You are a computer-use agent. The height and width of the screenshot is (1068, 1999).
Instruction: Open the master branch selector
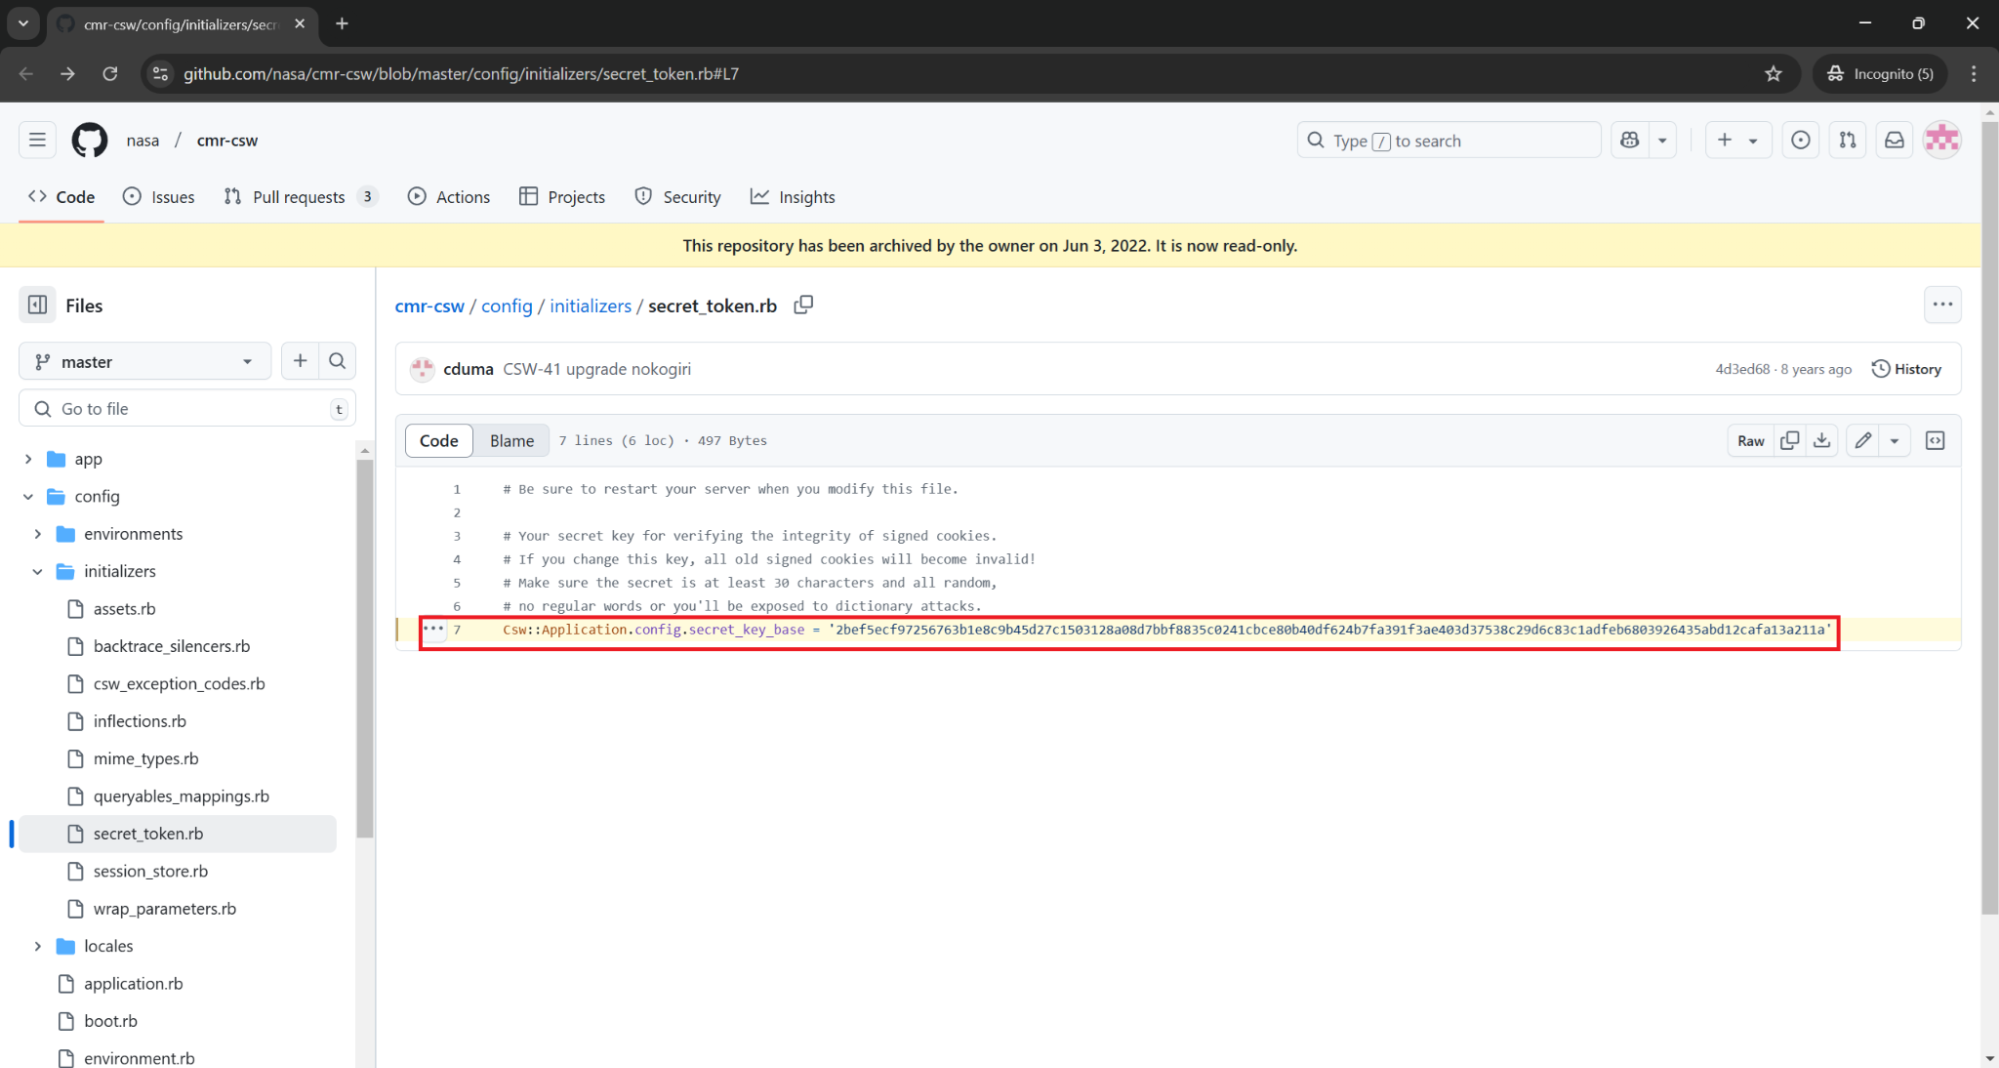[145, 362]
